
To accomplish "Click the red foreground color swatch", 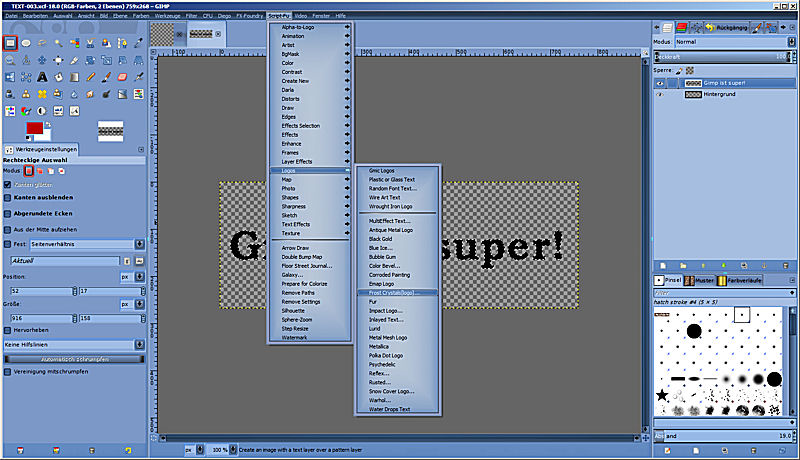I will [x=34, y=128].
